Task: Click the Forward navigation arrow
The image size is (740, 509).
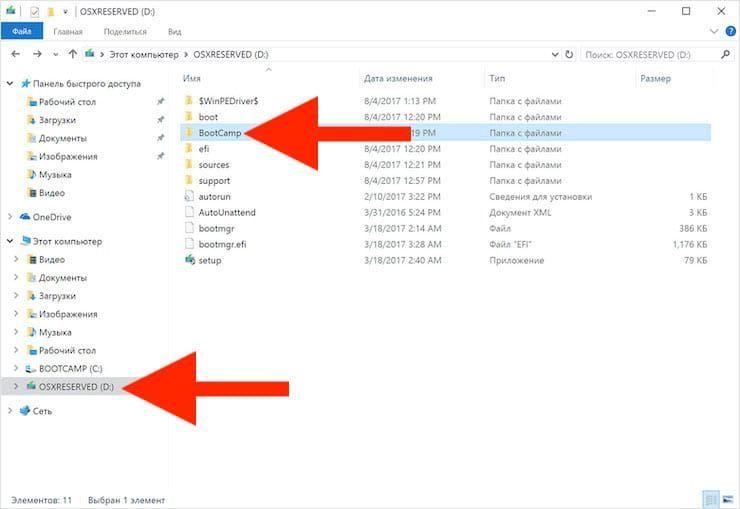Action: (x=37, y=54)
